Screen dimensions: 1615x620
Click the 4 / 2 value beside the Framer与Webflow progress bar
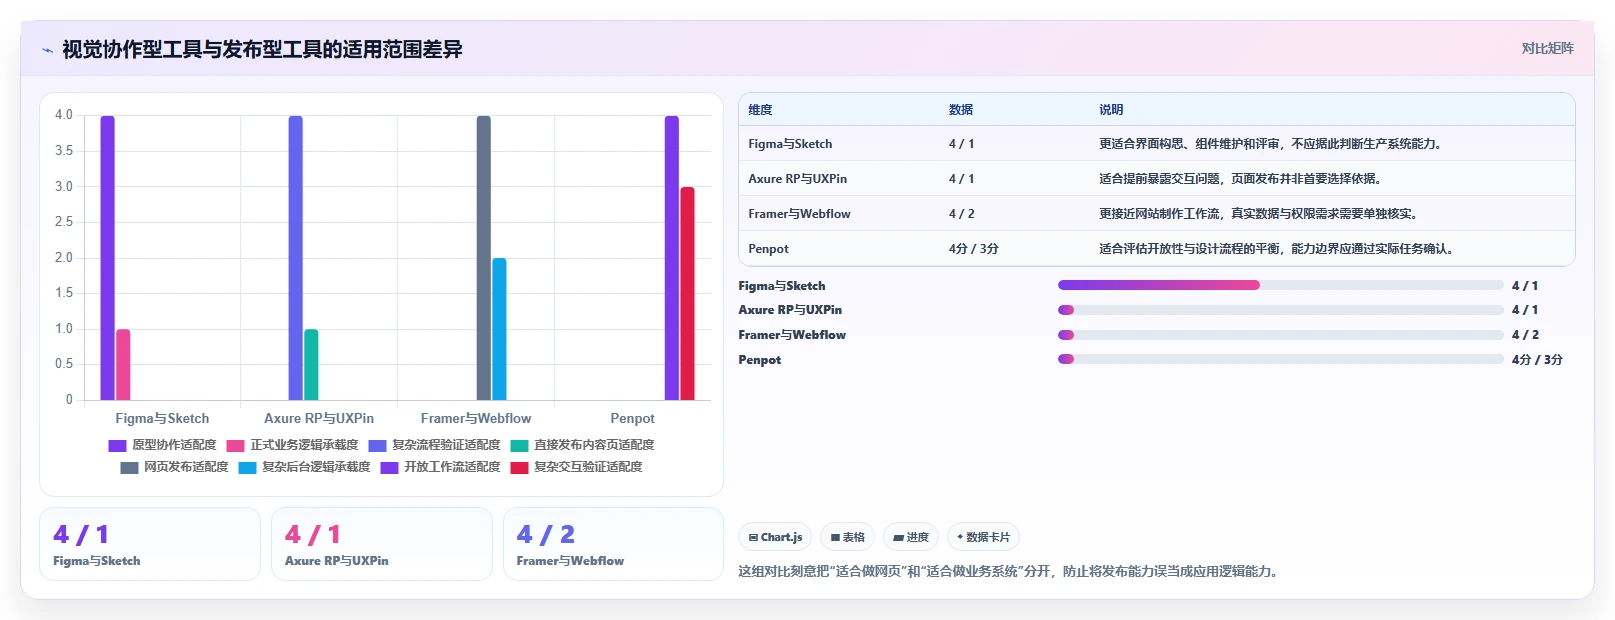tap(1525, 335)
